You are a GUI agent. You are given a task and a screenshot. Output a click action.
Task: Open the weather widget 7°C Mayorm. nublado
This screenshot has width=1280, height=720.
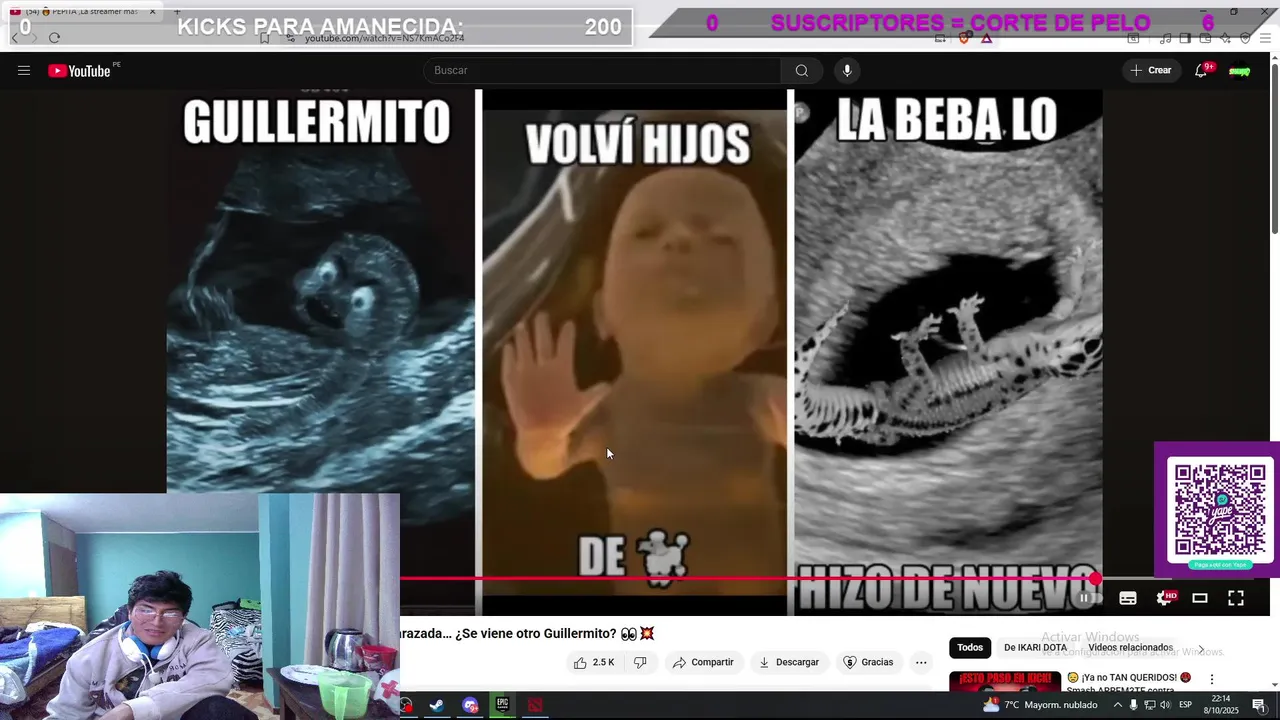1040,705
